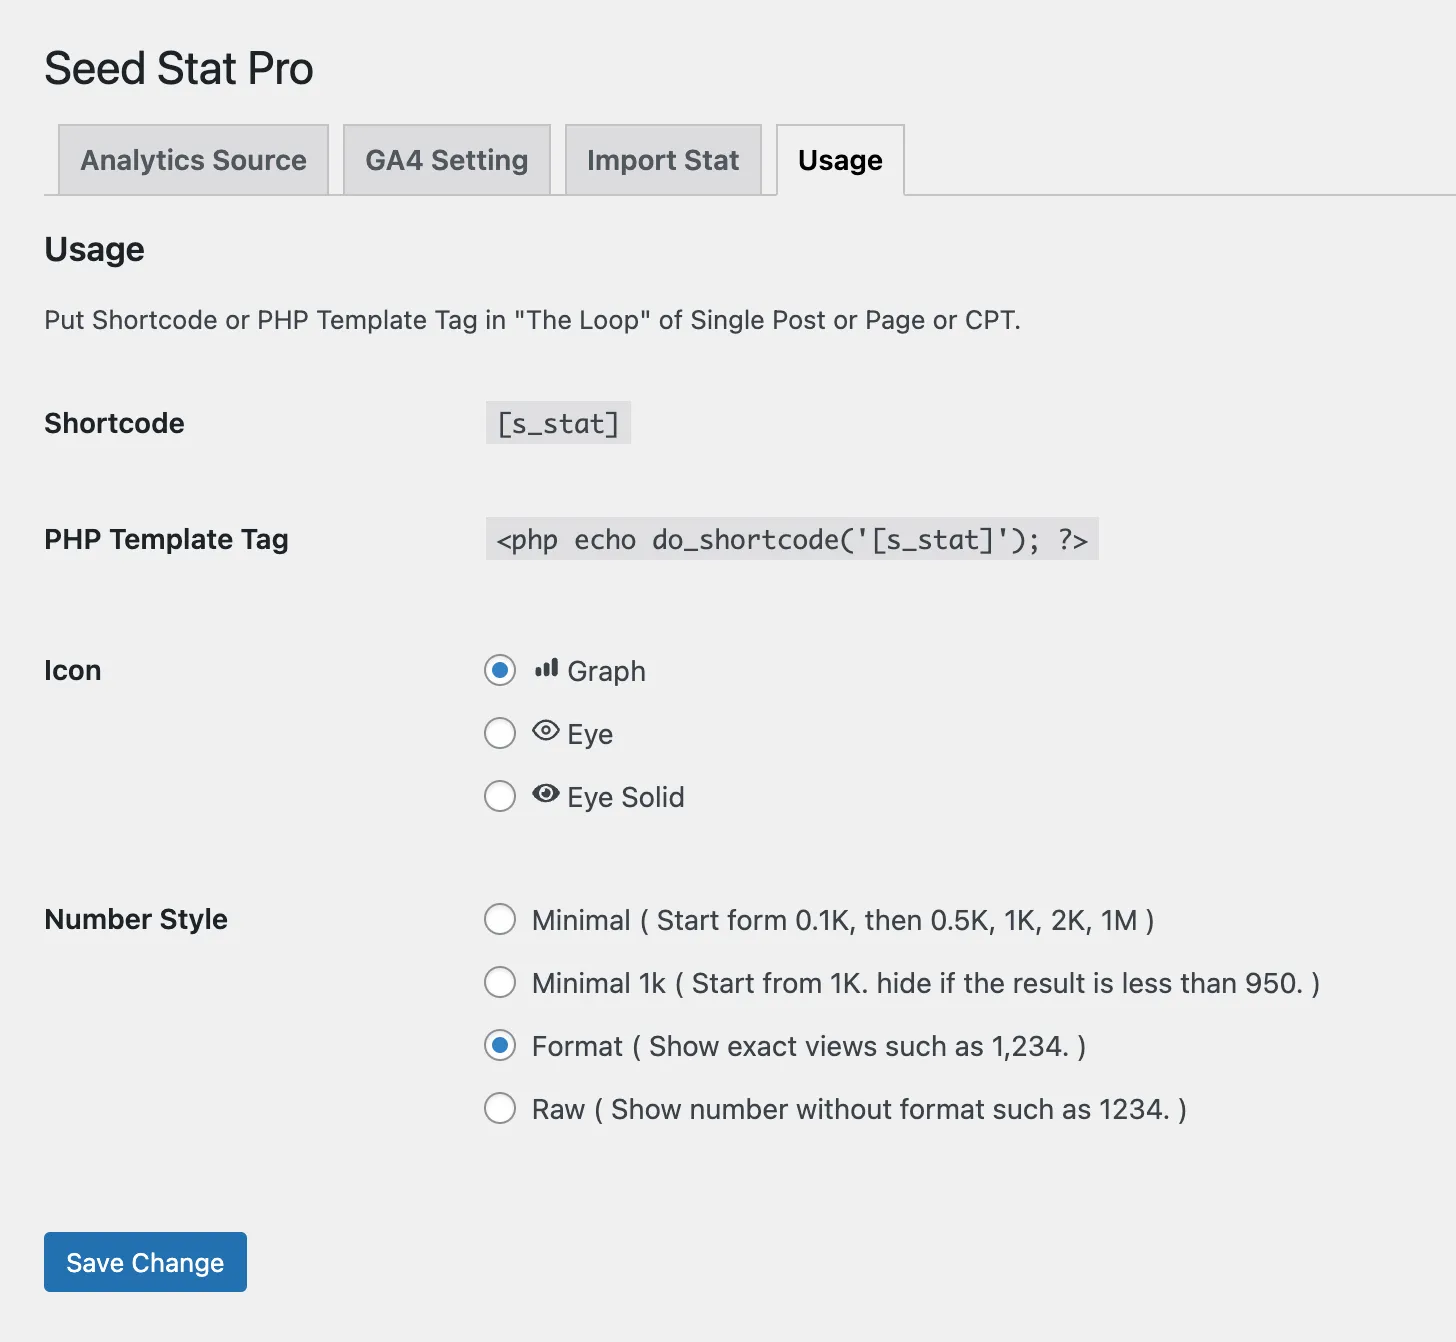
Task: Pick the Raw number style option
Action: click(x=500, y=1108)
